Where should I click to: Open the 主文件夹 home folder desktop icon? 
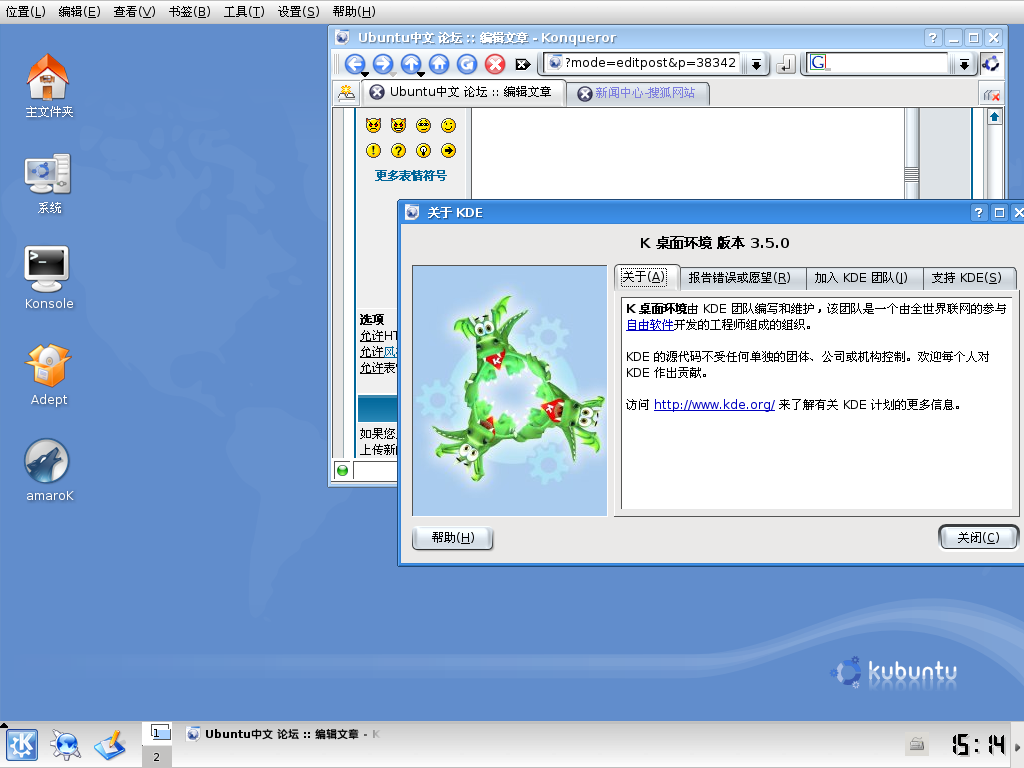point(48,86)
